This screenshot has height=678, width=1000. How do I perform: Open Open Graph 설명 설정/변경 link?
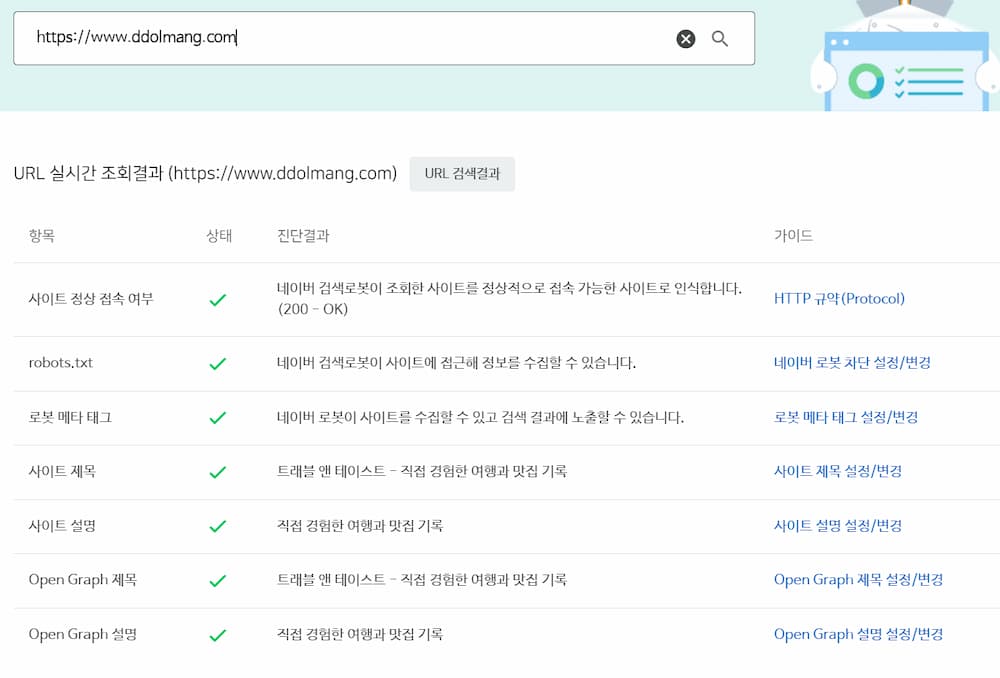click(858, 635)
